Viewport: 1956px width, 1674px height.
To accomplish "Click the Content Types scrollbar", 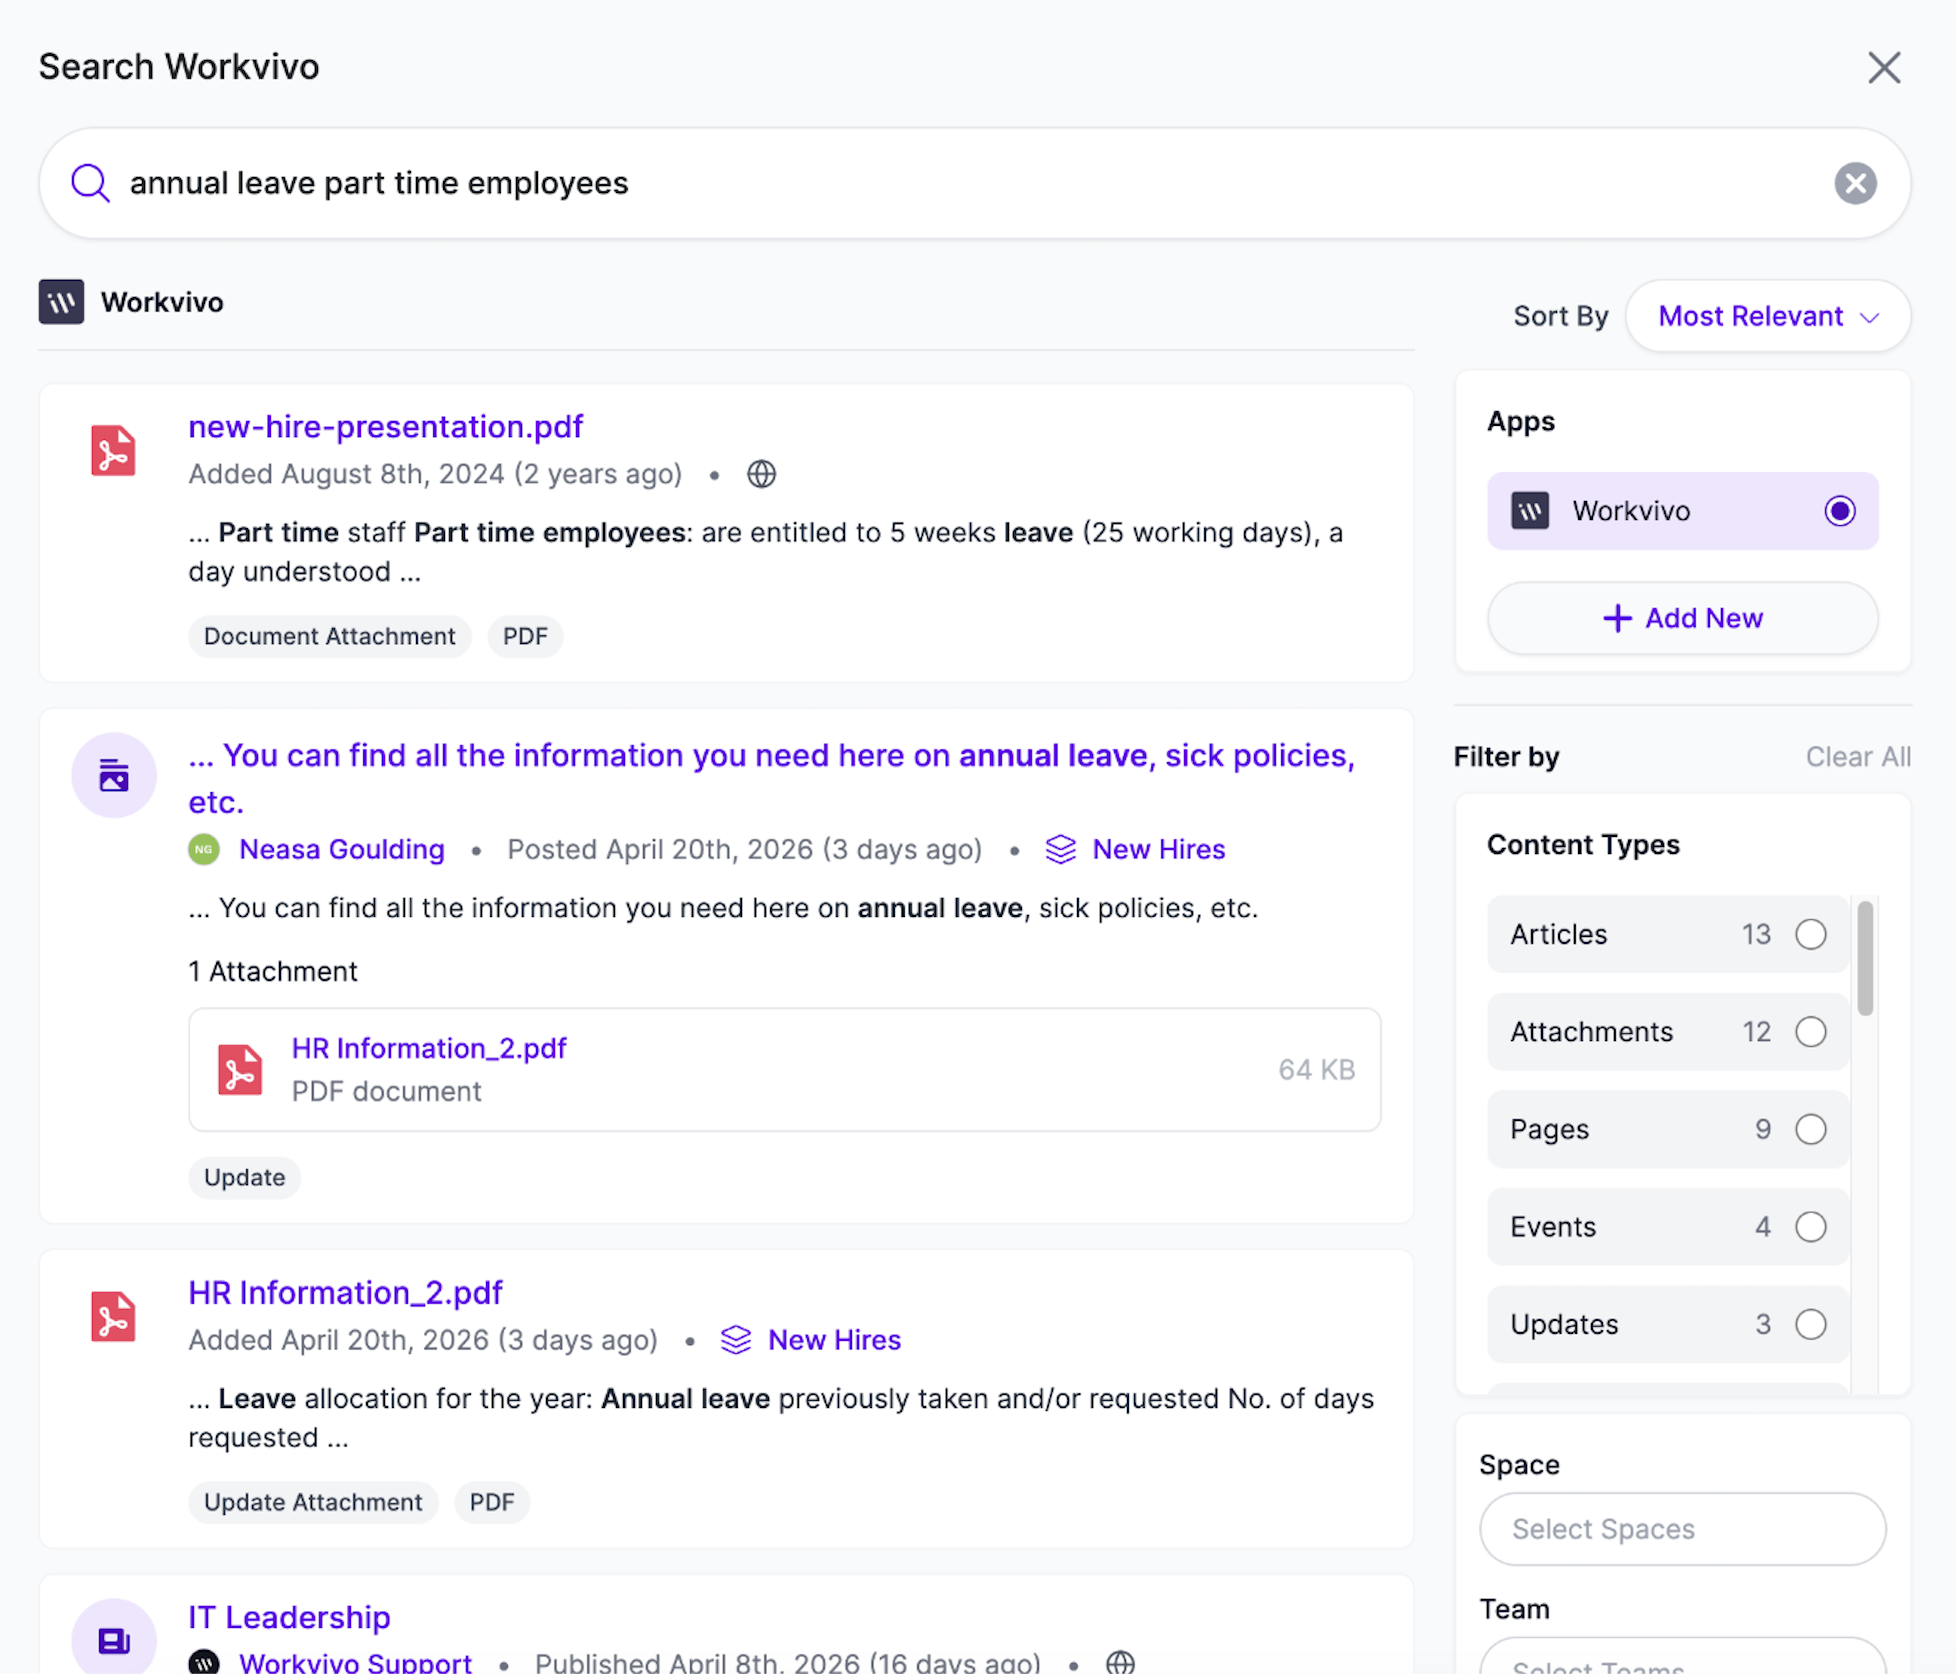I will 1865,958.
